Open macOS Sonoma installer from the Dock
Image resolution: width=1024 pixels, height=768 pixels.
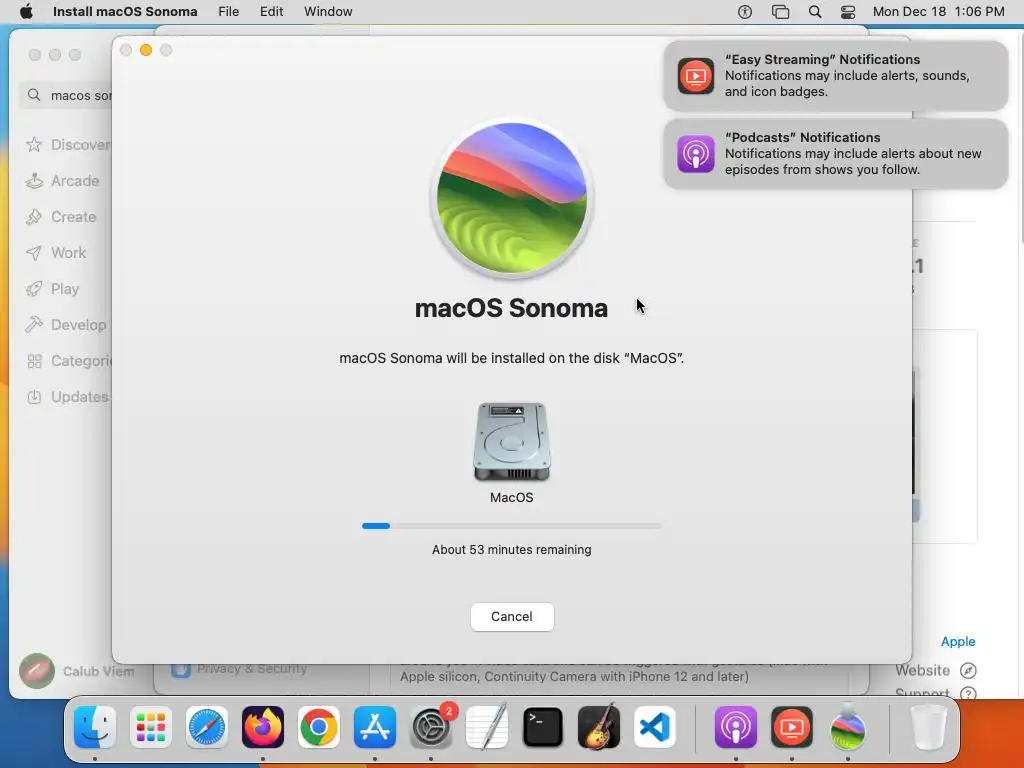pos(848,727)
